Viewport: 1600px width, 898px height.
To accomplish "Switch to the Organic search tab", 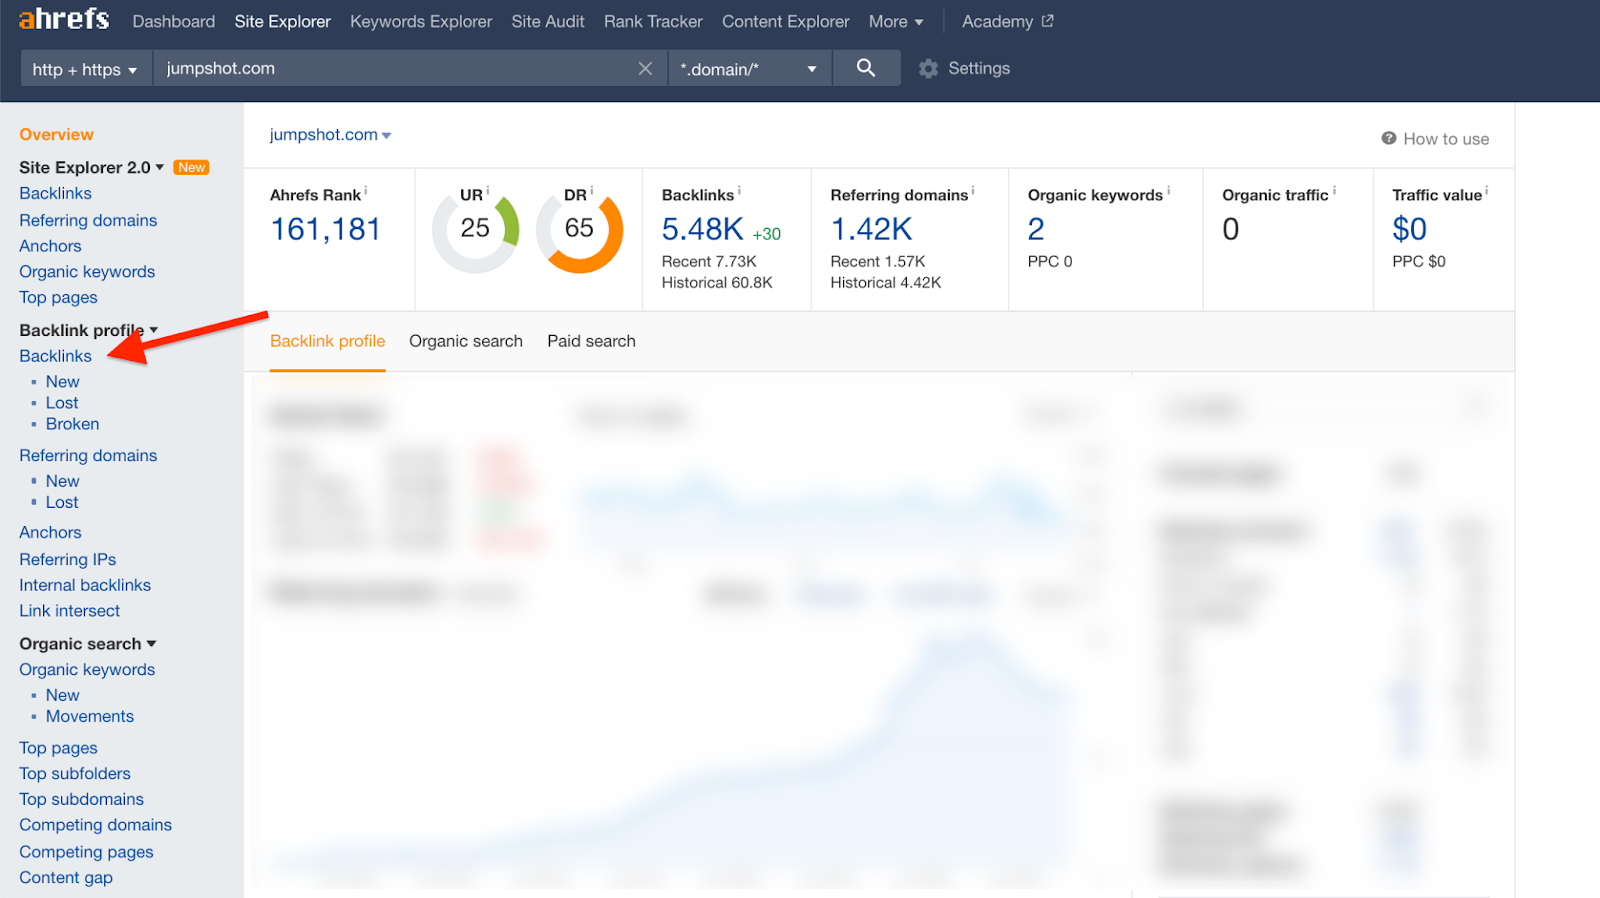I will [x=466, y=341].
